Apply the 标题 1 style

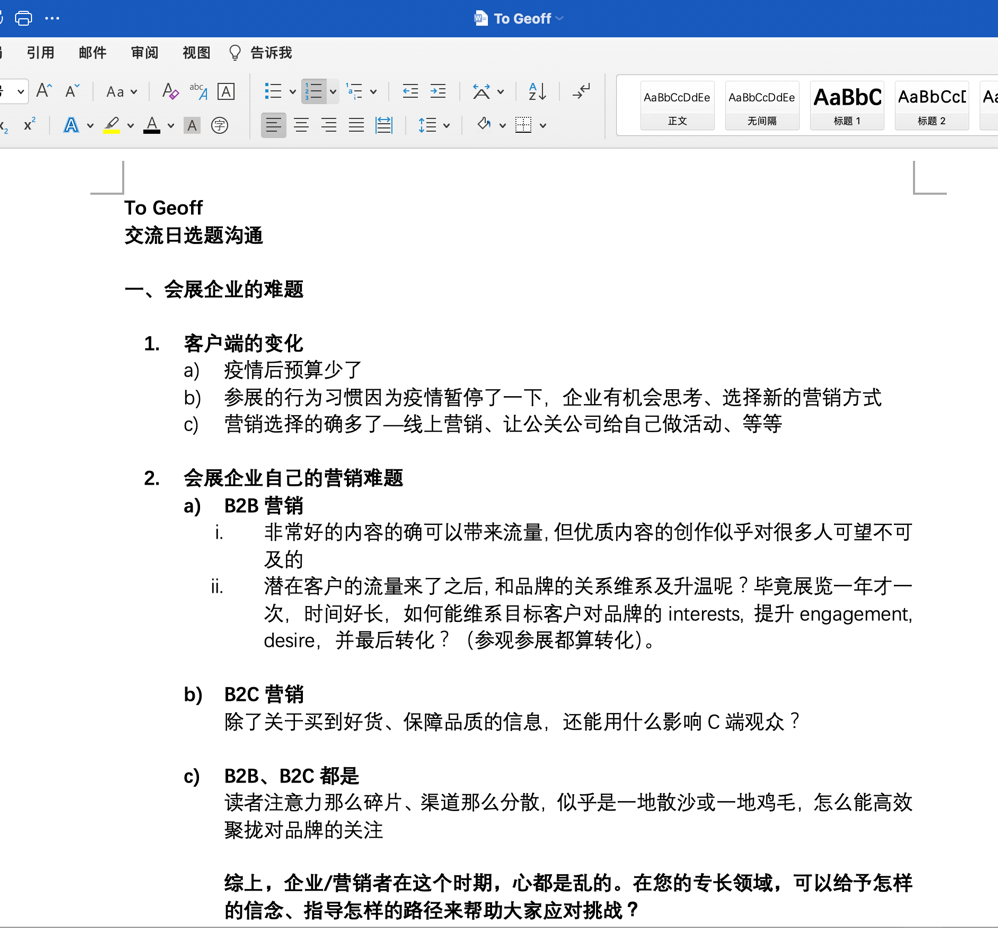847,106
